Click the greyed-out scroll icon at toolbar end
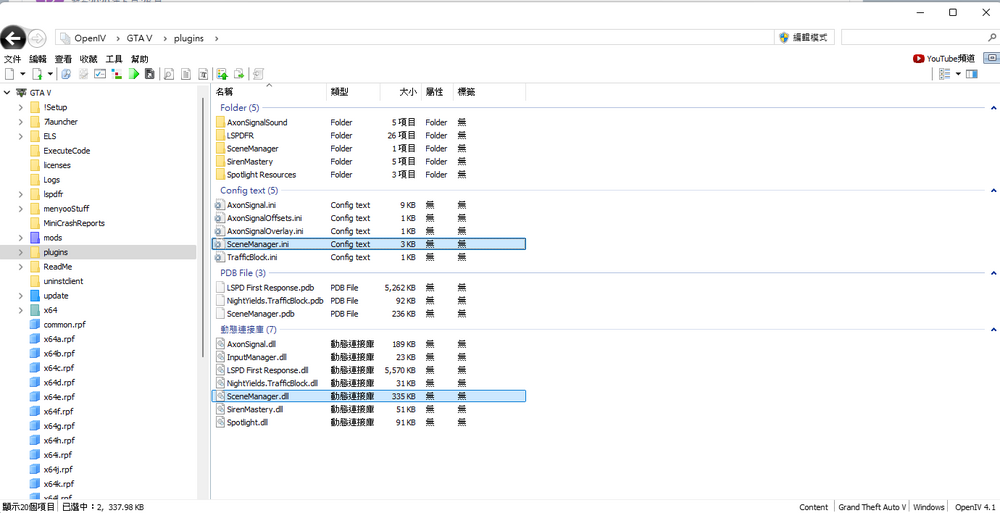This screenshot has height=513, width=1000. click(x=258, y=74)
